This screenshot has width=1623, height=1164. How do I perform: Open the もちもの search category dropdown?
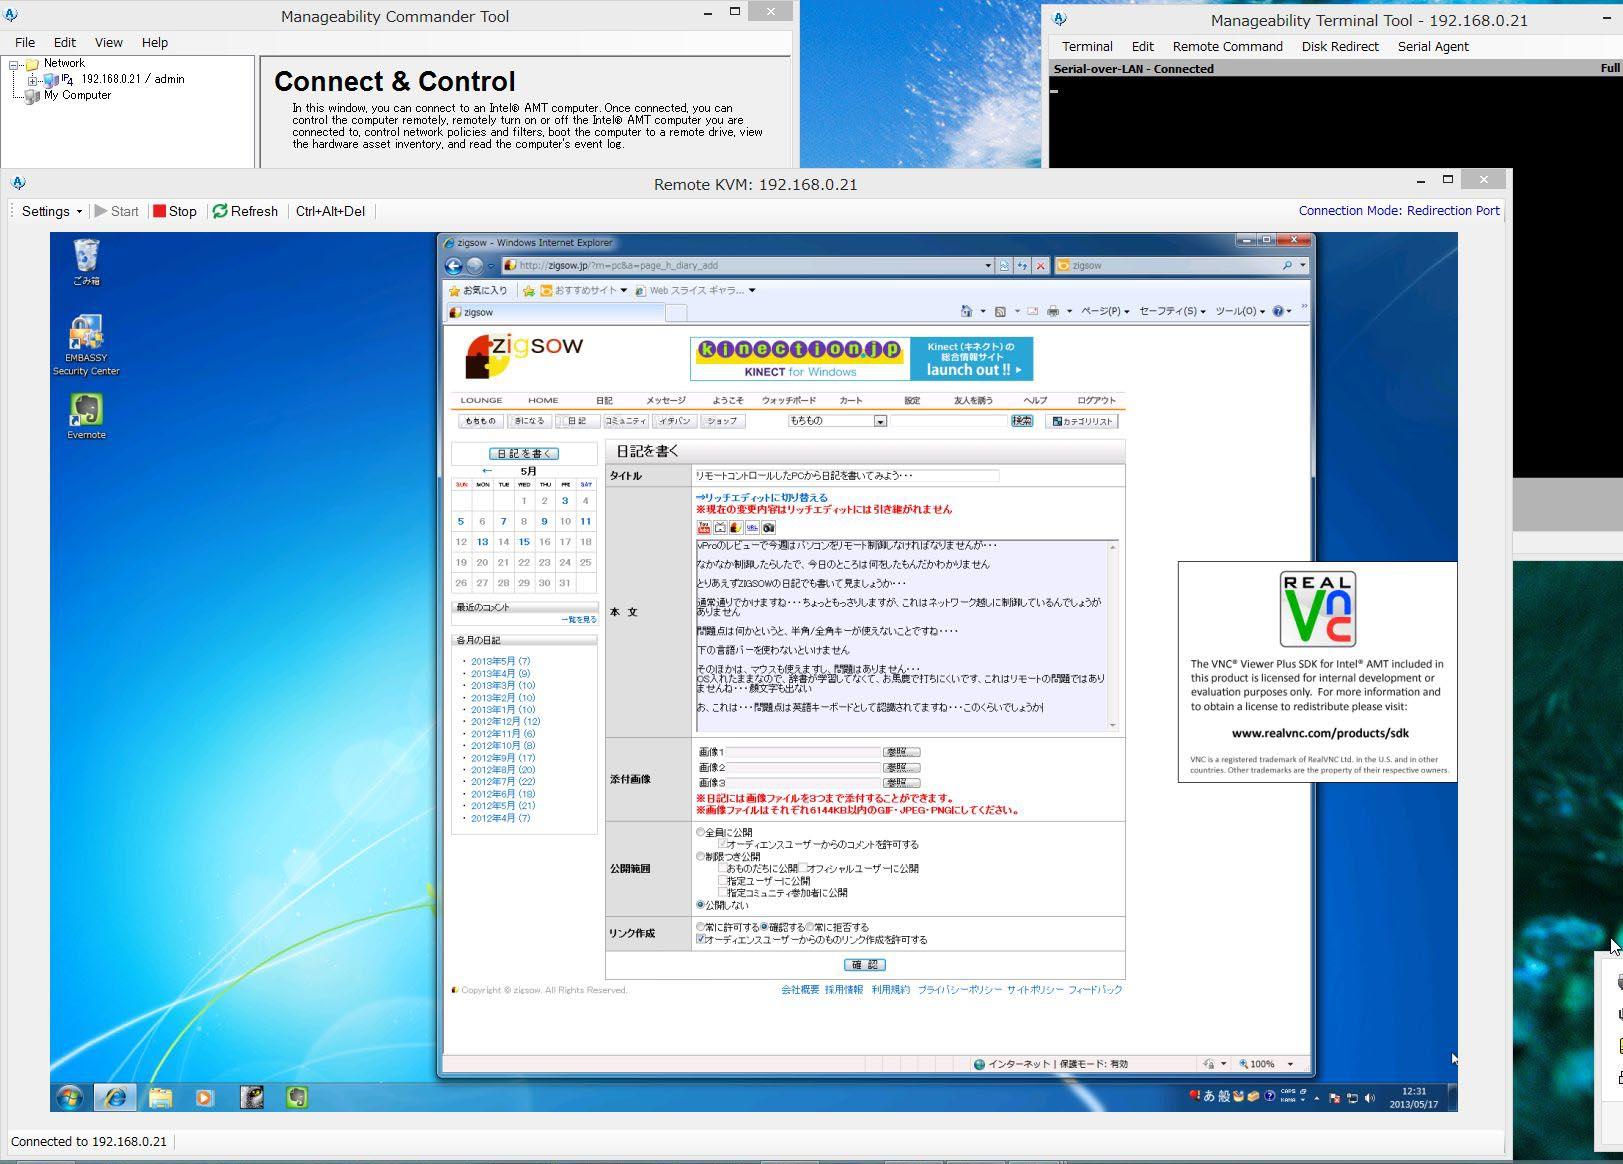coord(880,421)
